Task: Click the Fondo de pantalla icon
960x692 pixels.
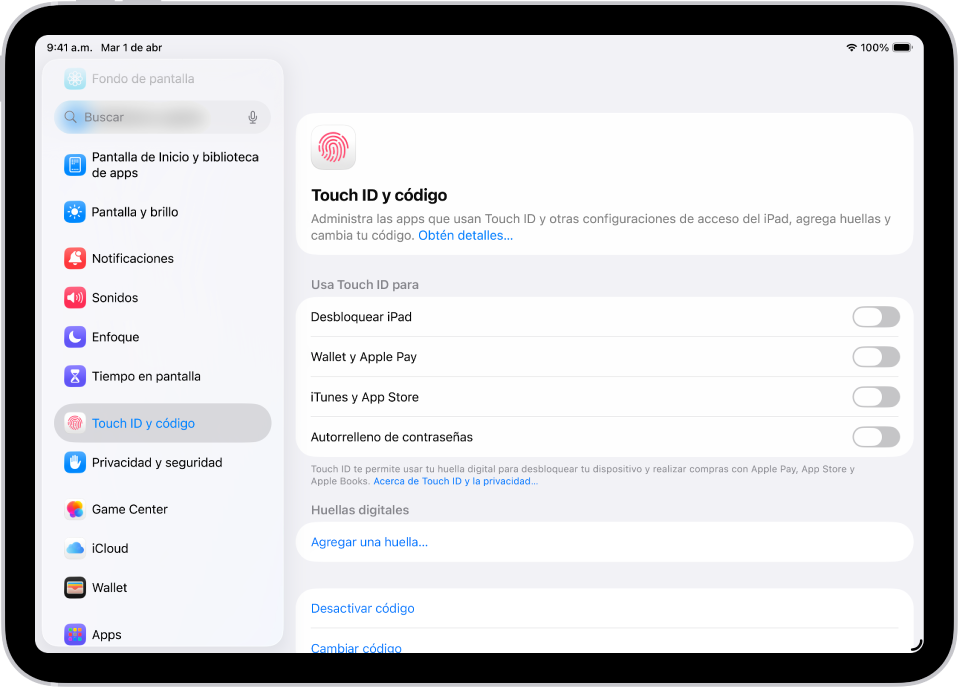Action: click(75, 79)
